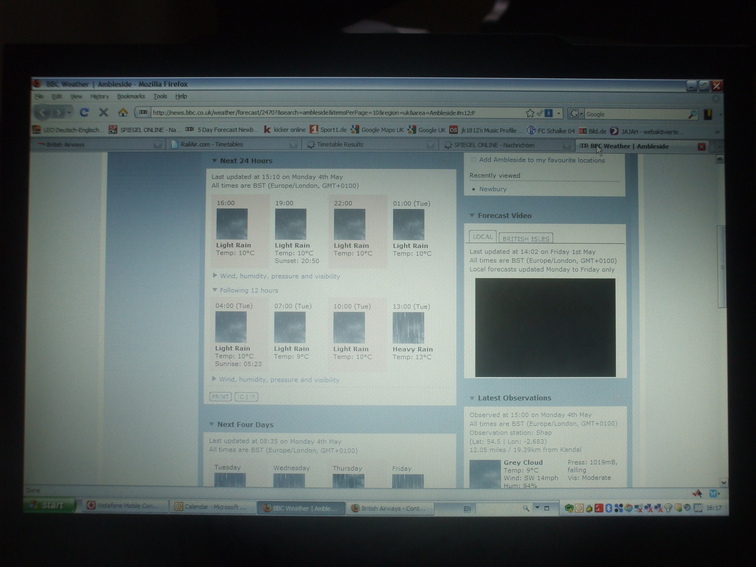756x567 pixels.
Task: Click the Bluetooth icon in the system tray
Action: 608,508
